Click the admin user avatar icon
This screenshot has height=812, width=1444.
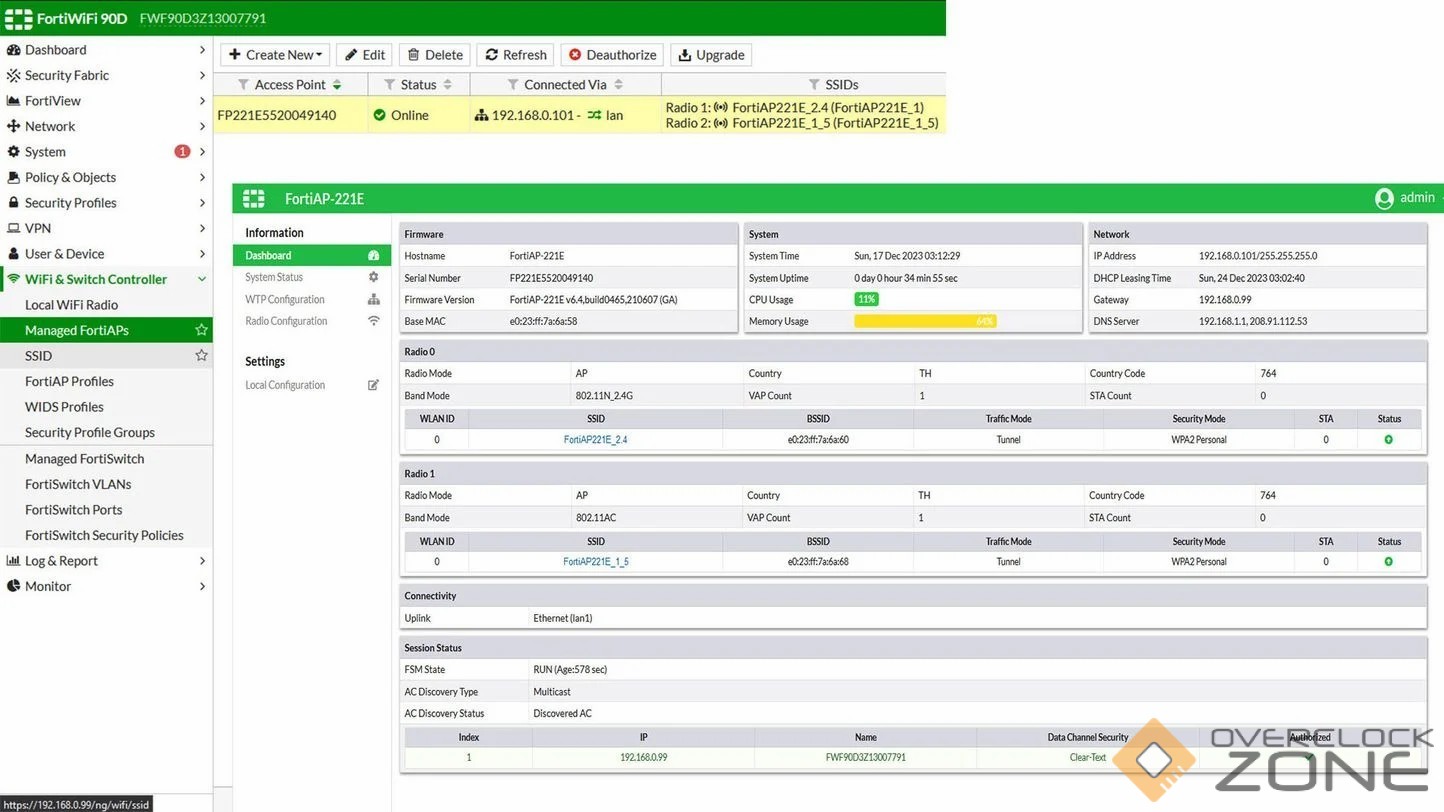(1384, 198)
